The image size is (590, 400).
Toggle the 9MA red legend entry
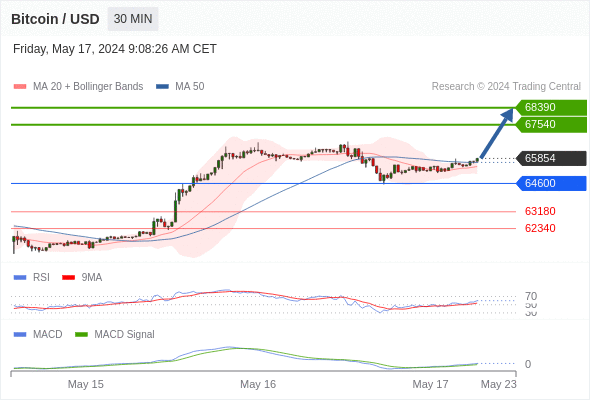(82, 277)
